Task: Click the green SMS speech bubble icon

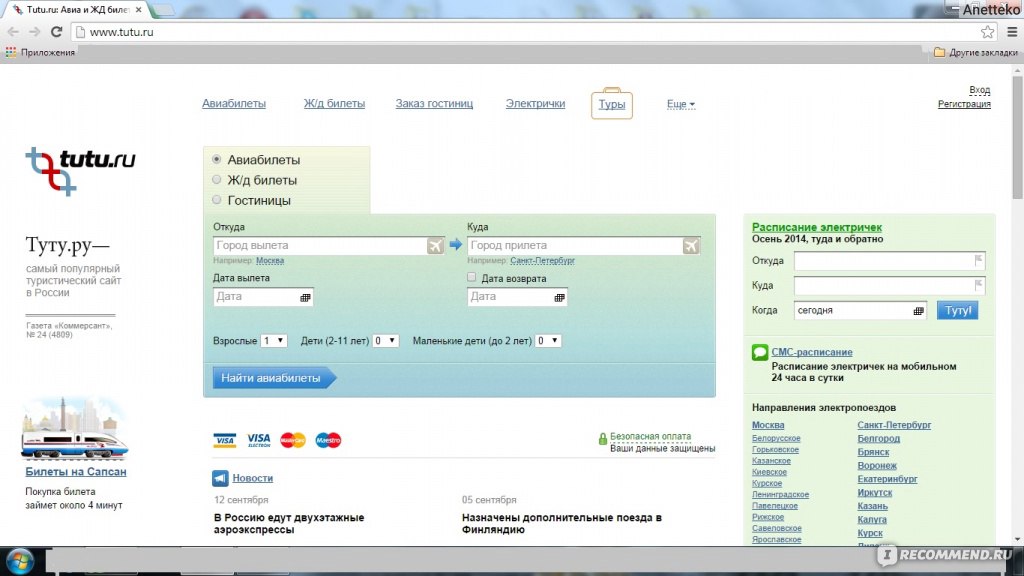Action: pyautogui.click(x=760, y=353)
